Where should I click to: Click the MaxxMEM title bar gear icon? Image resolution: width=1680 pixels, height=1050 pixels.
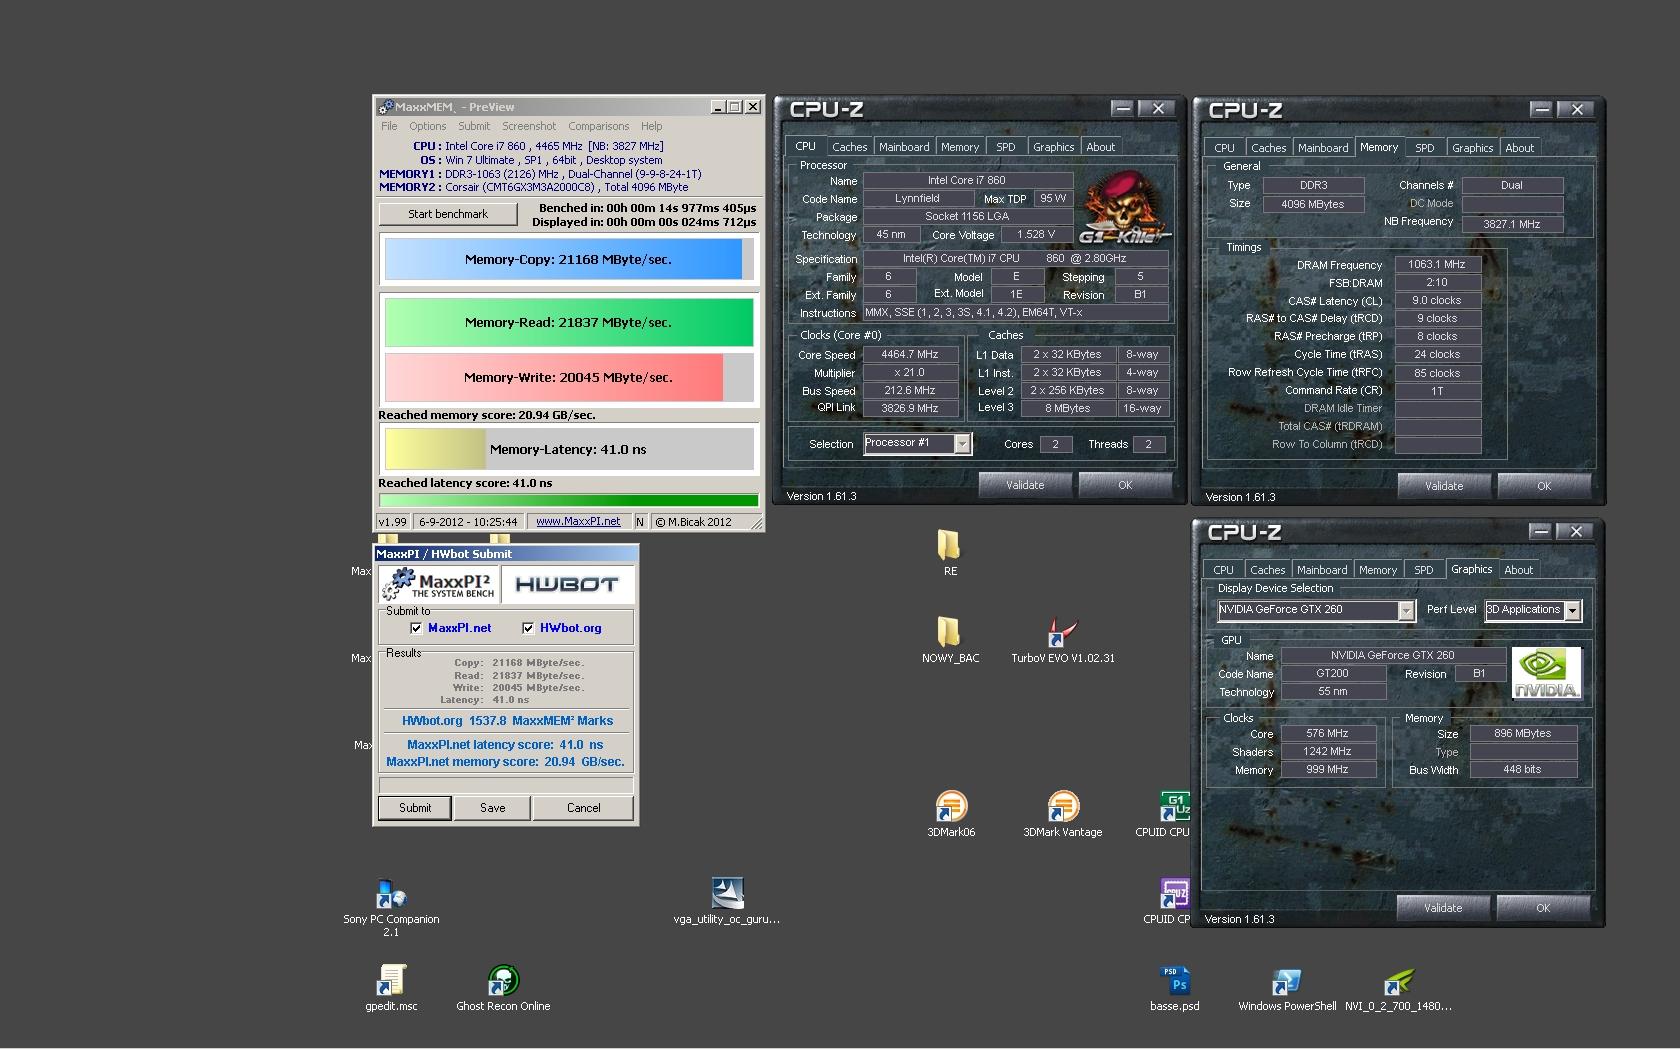click(x=385, y=107)
